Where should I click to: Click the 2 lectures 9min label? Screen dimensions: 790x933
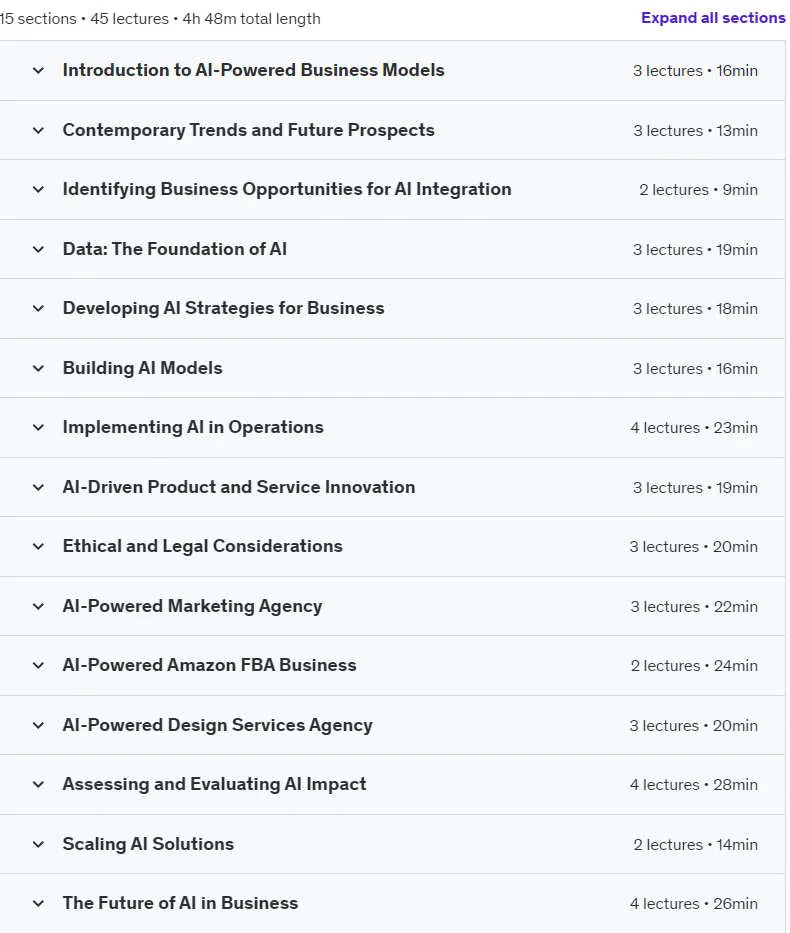tap(698, 189)
